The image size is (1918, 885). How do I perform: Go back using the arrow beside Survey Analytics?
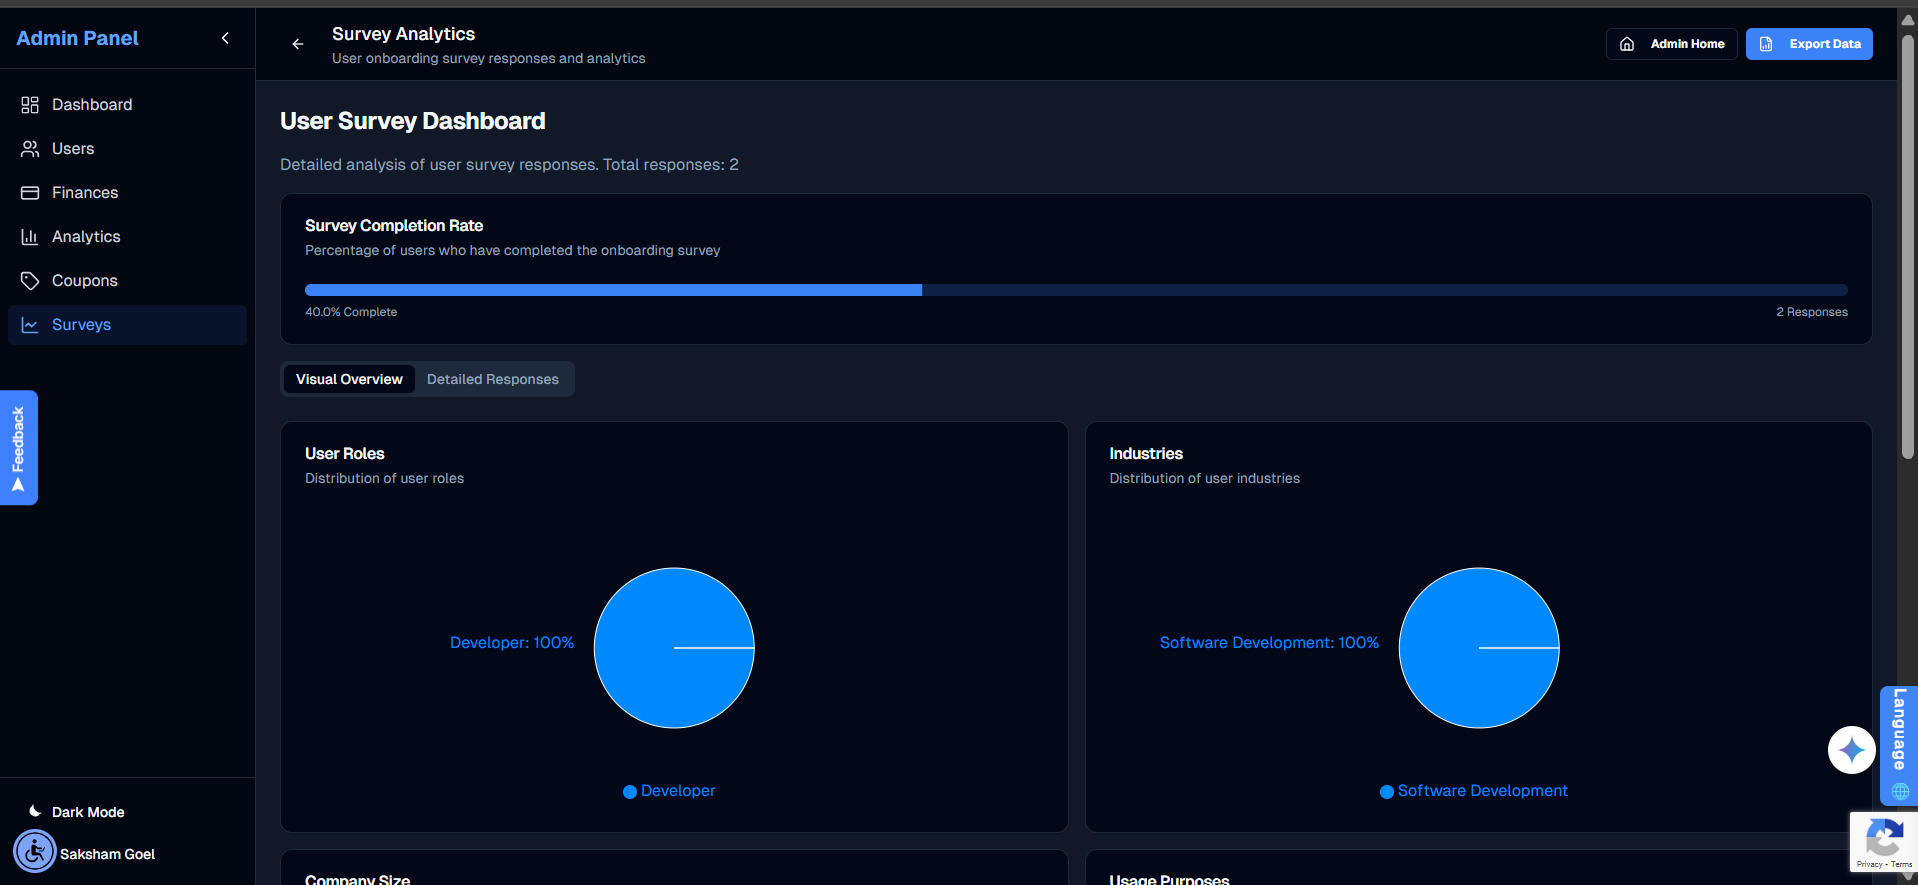(x=297, y=44)
